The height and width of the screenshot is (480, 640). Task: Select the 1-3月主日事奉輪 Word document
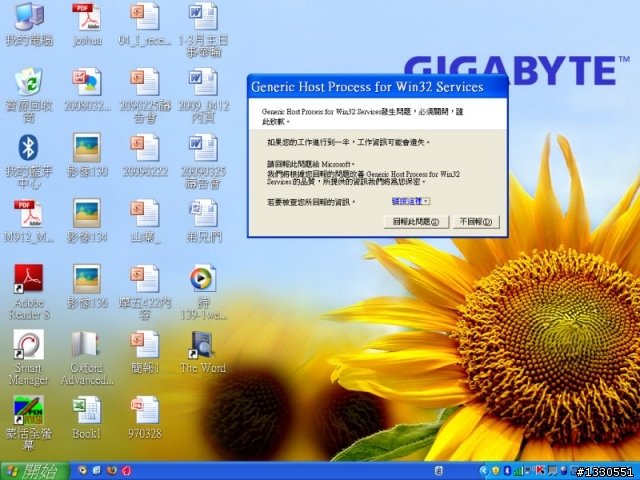click(203, 30)
